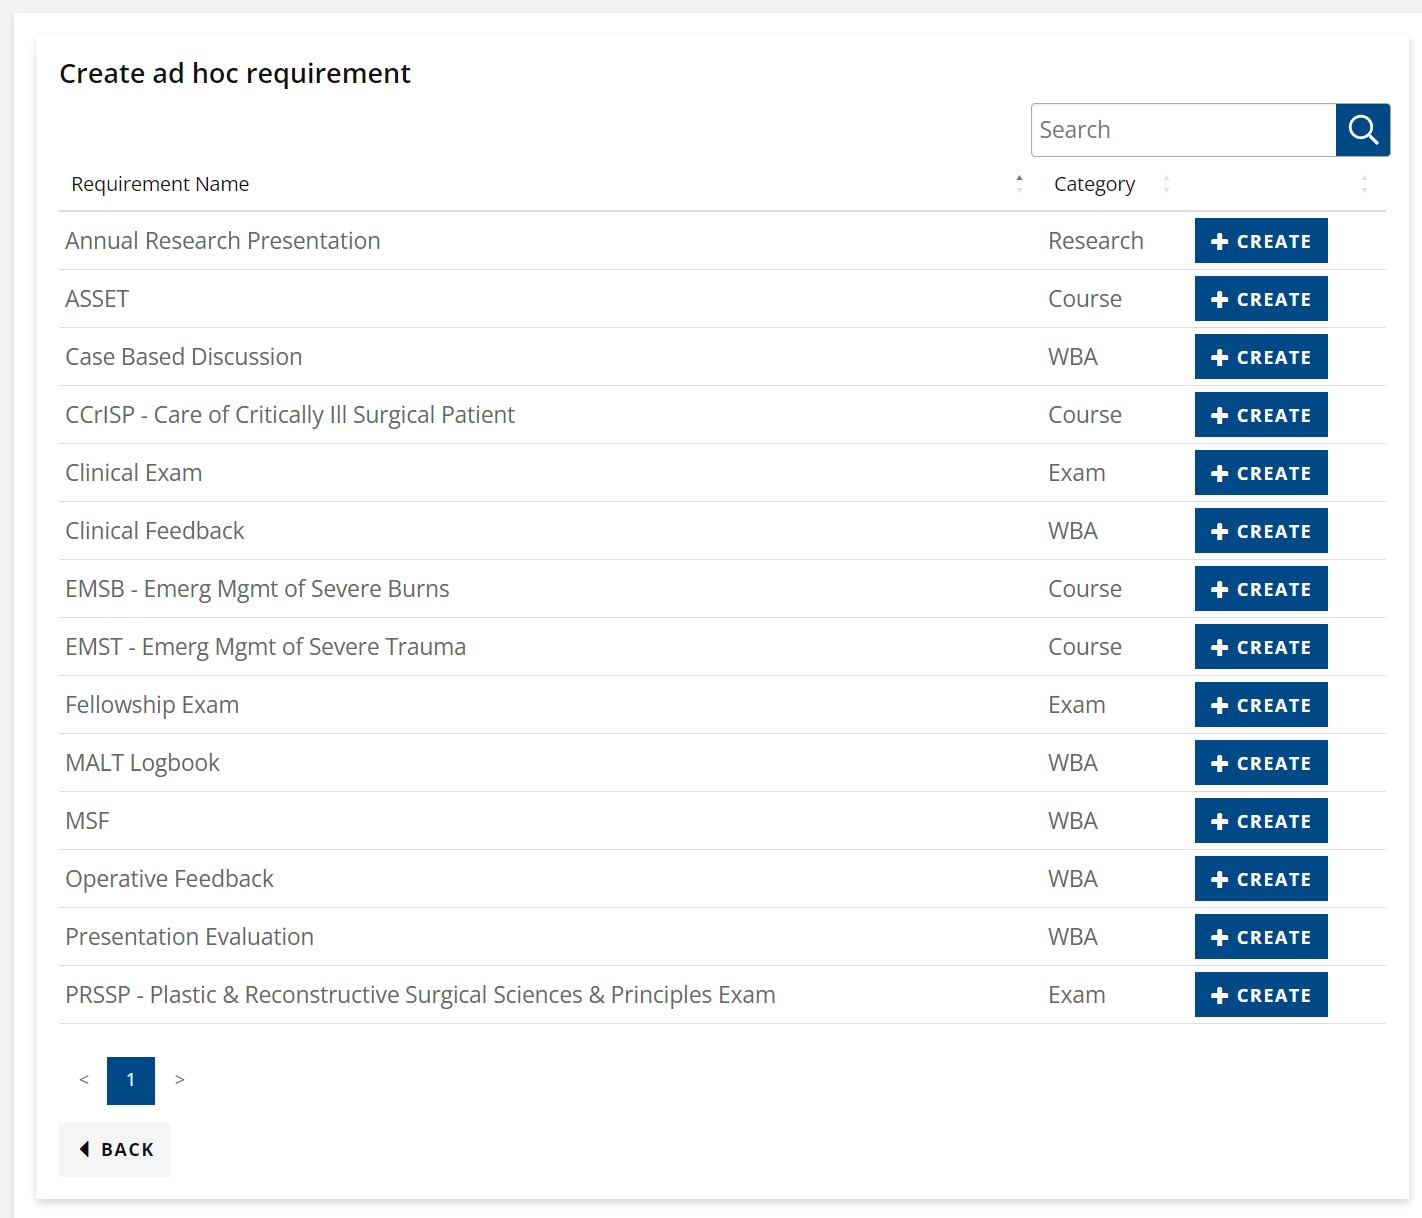Click into the Search input field
Viewport: 1422px width, 1218px height.
1183,130
